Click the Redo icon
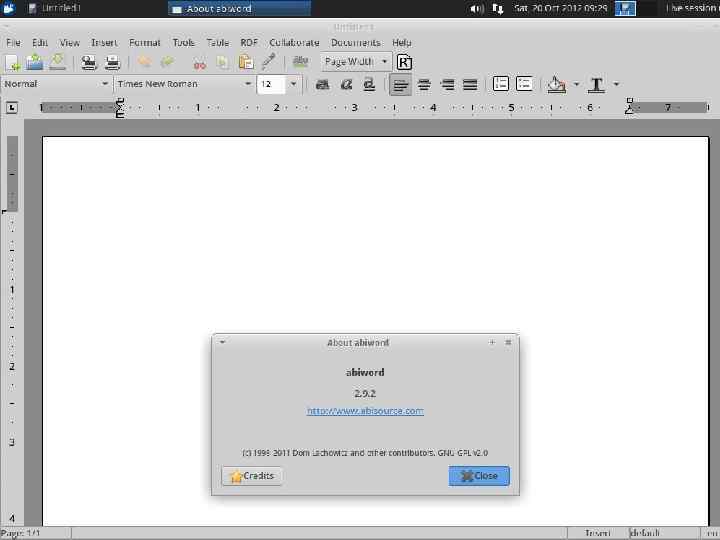 click(x=168, y=61)
